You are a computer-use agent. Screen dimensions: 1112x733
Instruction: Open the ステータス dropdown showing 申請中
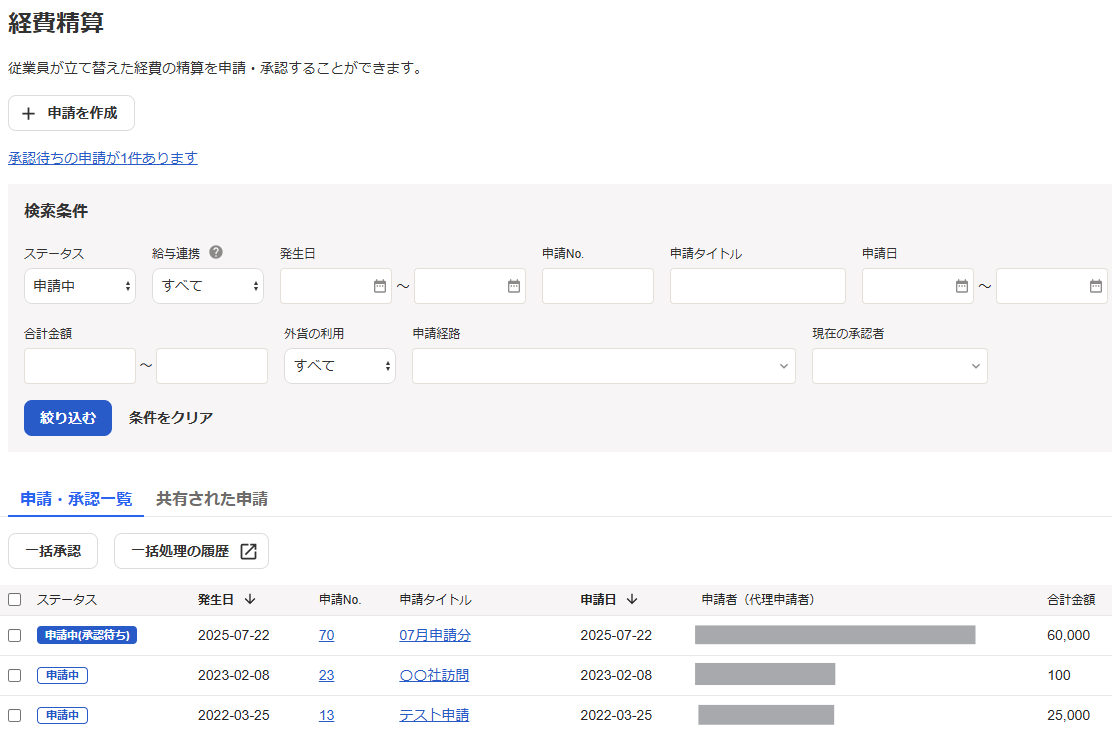(80, 286)
